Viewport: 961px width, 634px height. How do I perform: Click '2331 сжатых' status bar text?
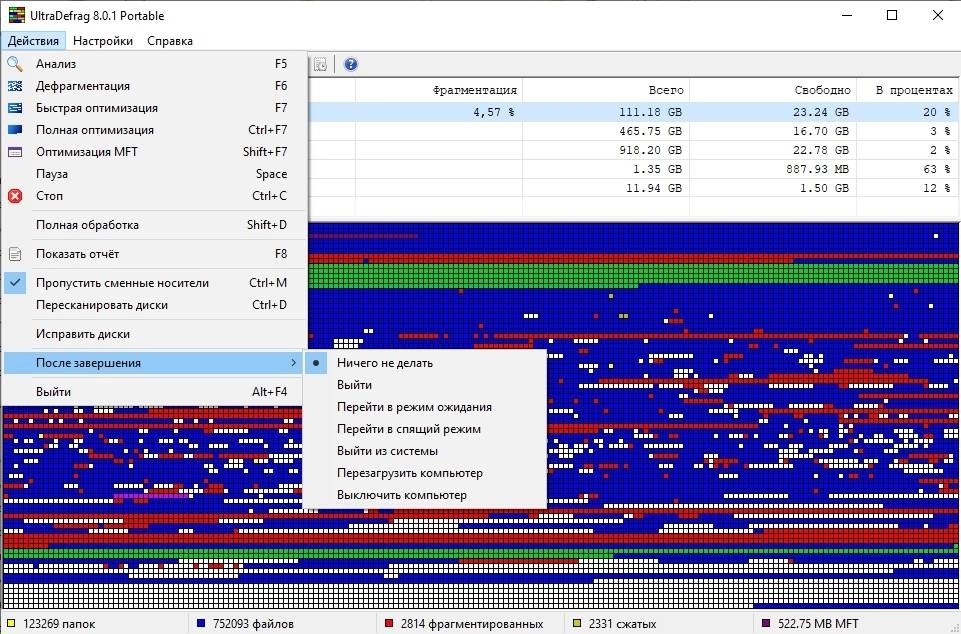(622, 624)
